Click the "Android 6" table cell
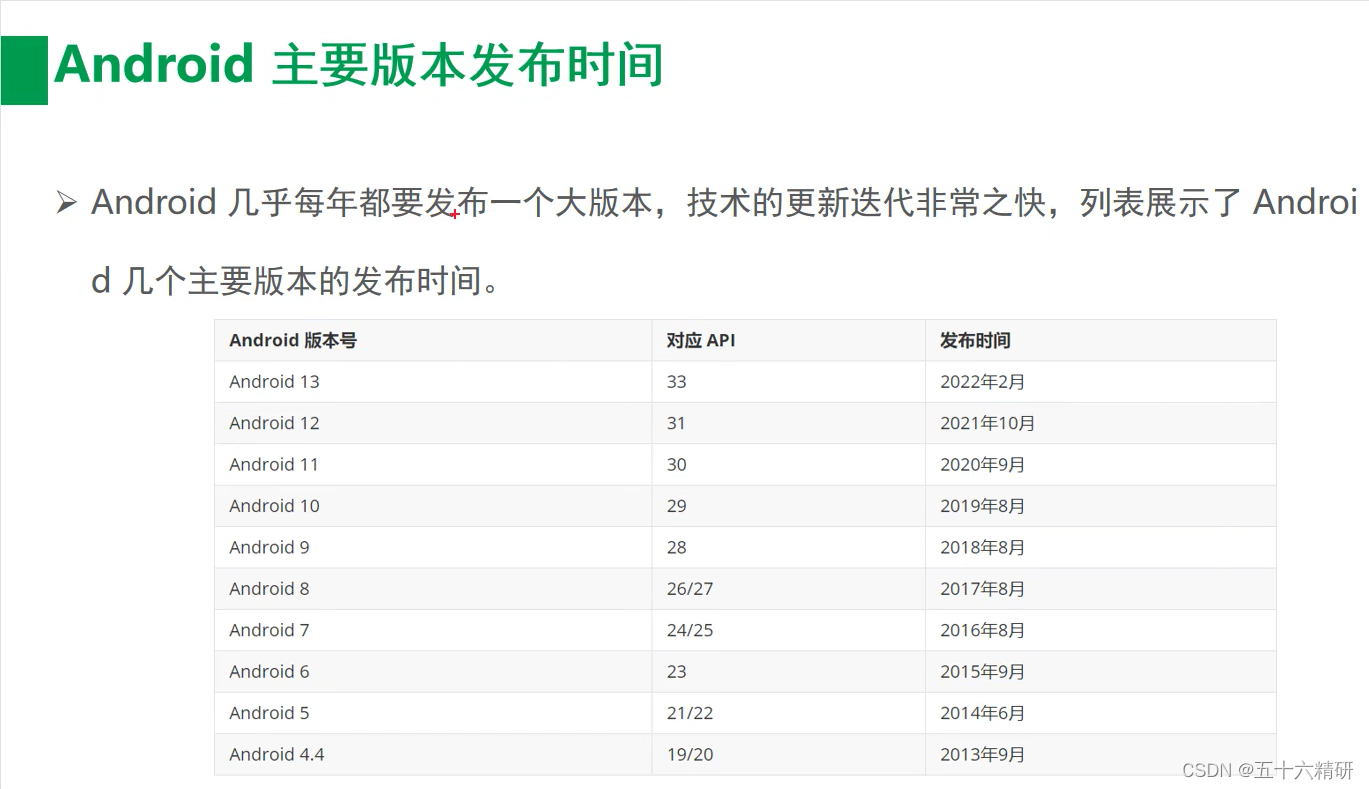This screenshot has width=1369, height=789. coord(432,671)
